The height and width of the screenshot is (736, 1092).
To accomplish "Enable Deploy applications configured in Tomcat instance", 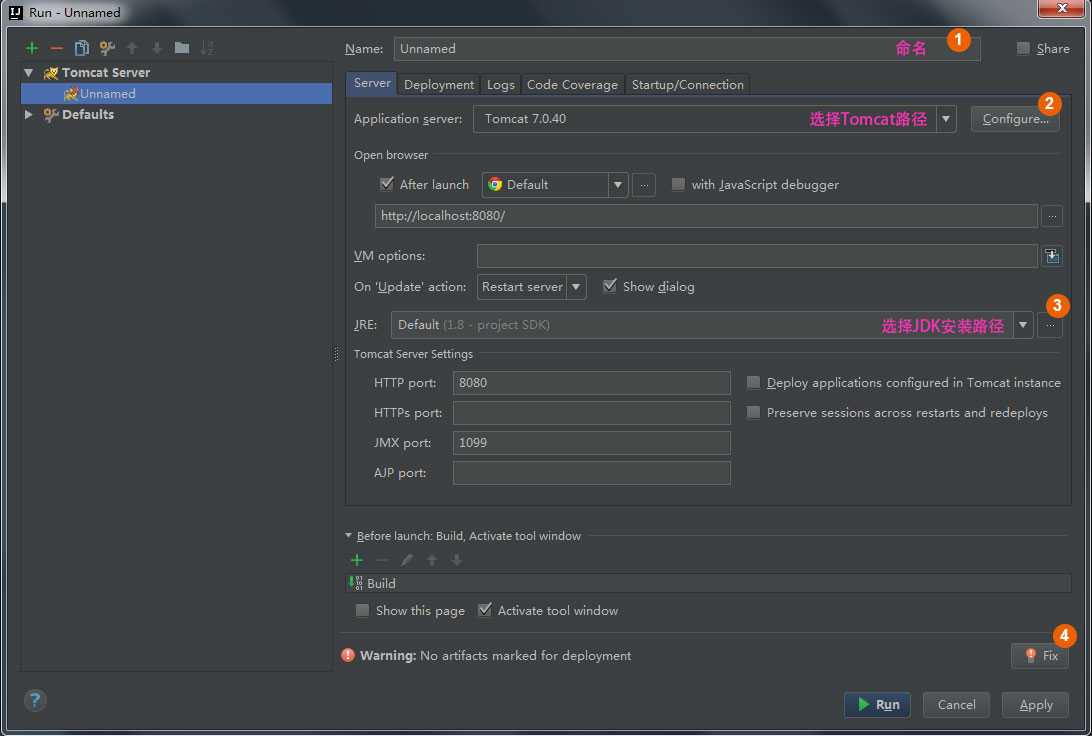I will (x=753, y=382).
